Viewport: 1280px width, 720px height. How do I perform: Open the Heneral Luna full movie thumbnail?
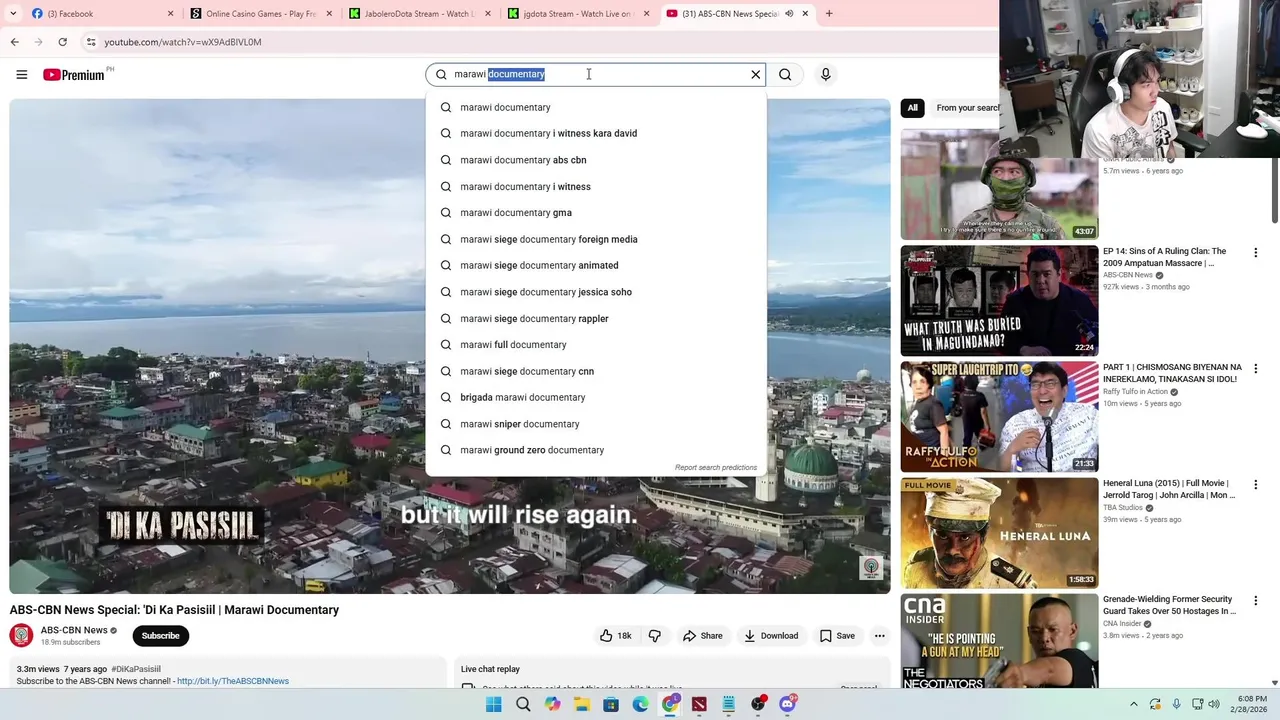pyautogui.click(x=999, y=533)
